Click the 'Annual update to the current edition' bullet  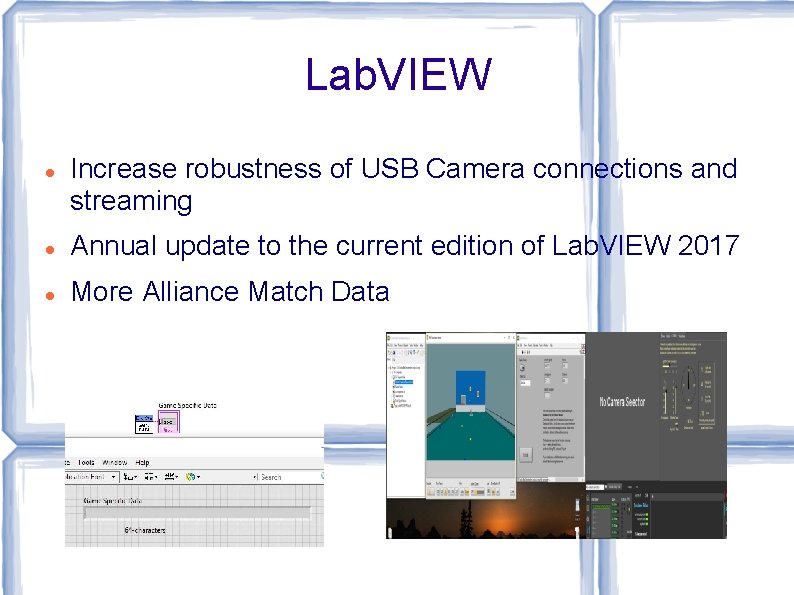pyautogui.click(x=405, y=246)
